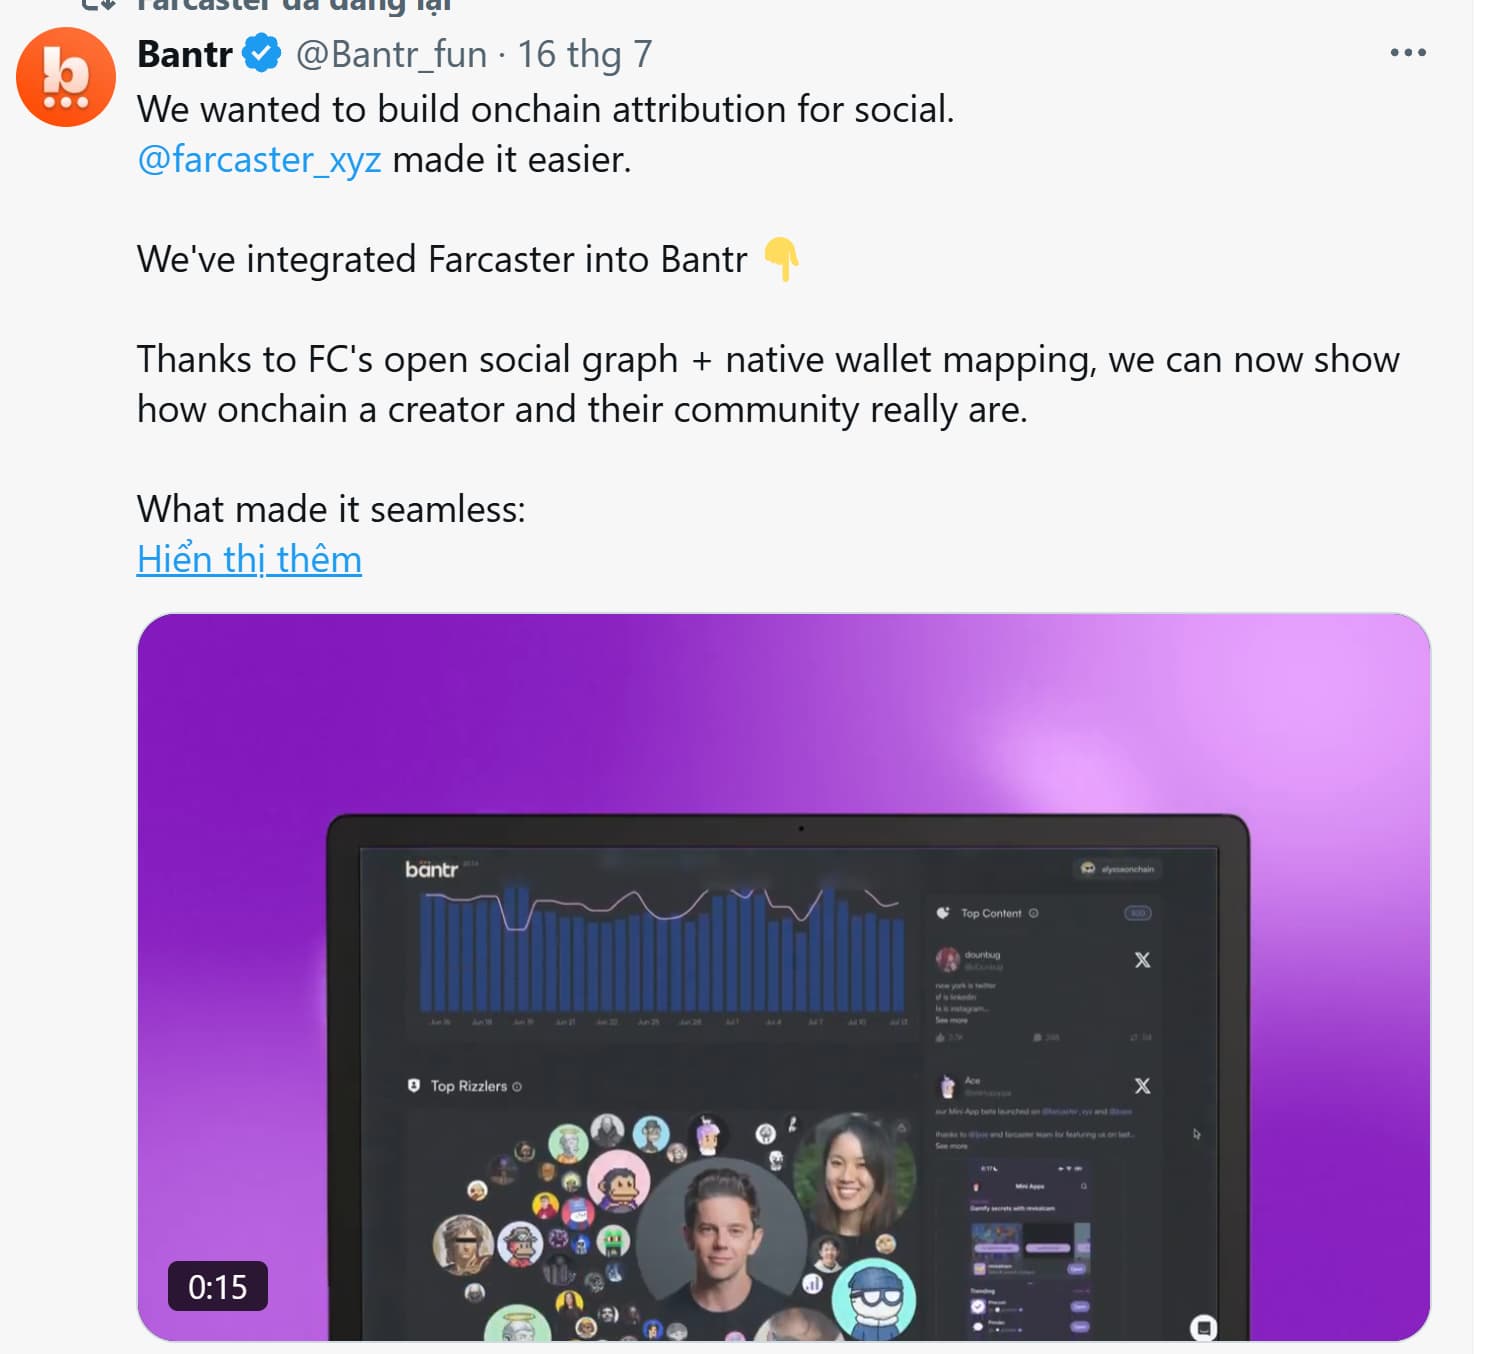The width and height of the screenshot is (1497, 1354).
Task: Open the tweet's three-dot options menu
Action: tap(1408, 52)
